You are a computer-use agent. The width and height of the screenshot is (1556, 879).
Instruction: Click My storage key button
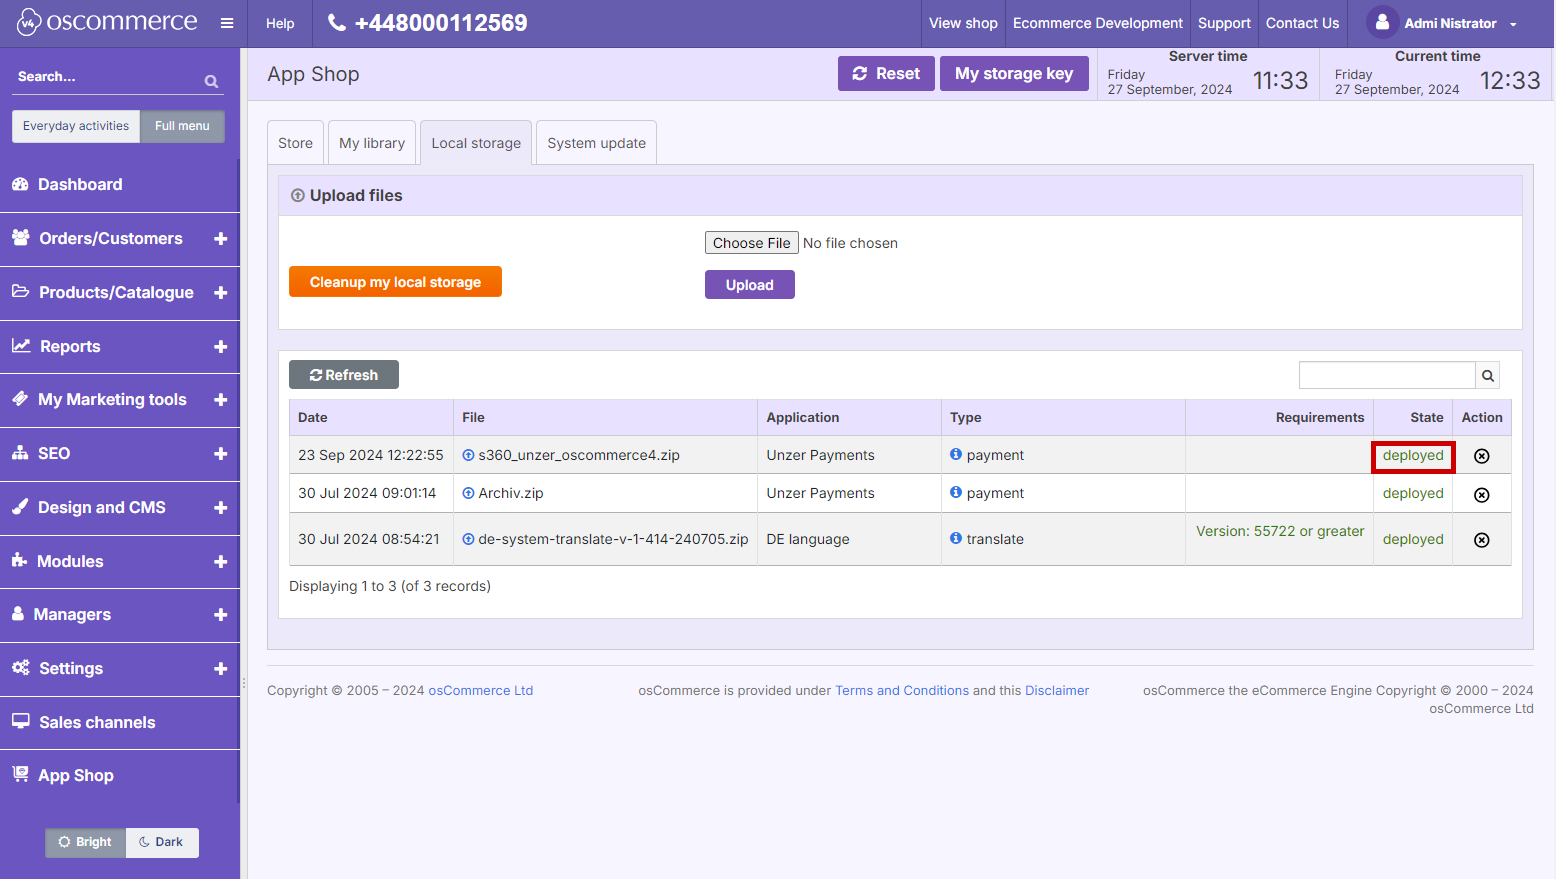[1014, 74]
